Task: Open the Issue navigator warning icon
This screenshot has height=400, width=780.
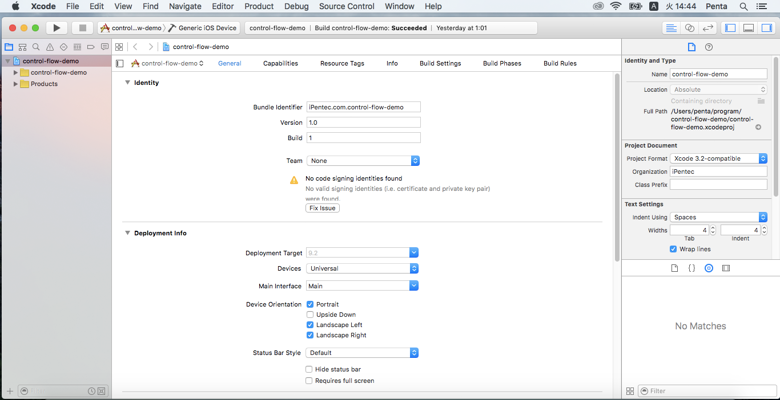Action: click(x=50, y=47)
